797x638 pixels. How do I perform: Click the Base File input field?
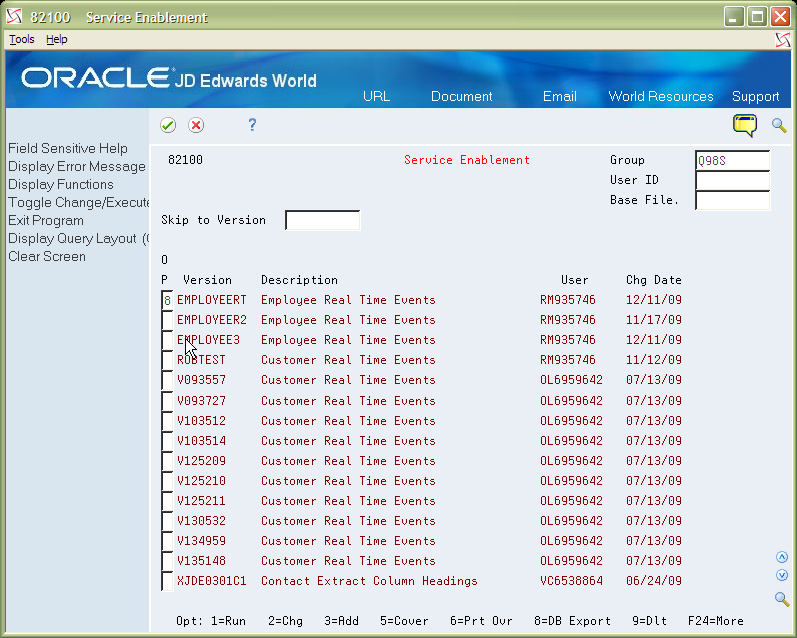[x=732, y=200]
